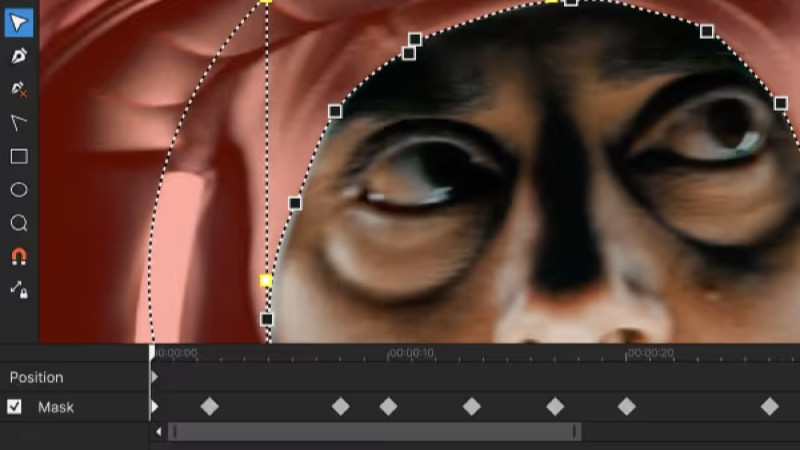This screenshot has height=450, width=800.
Task: Select mask point near left eyebrow
Action: point(335,111)
